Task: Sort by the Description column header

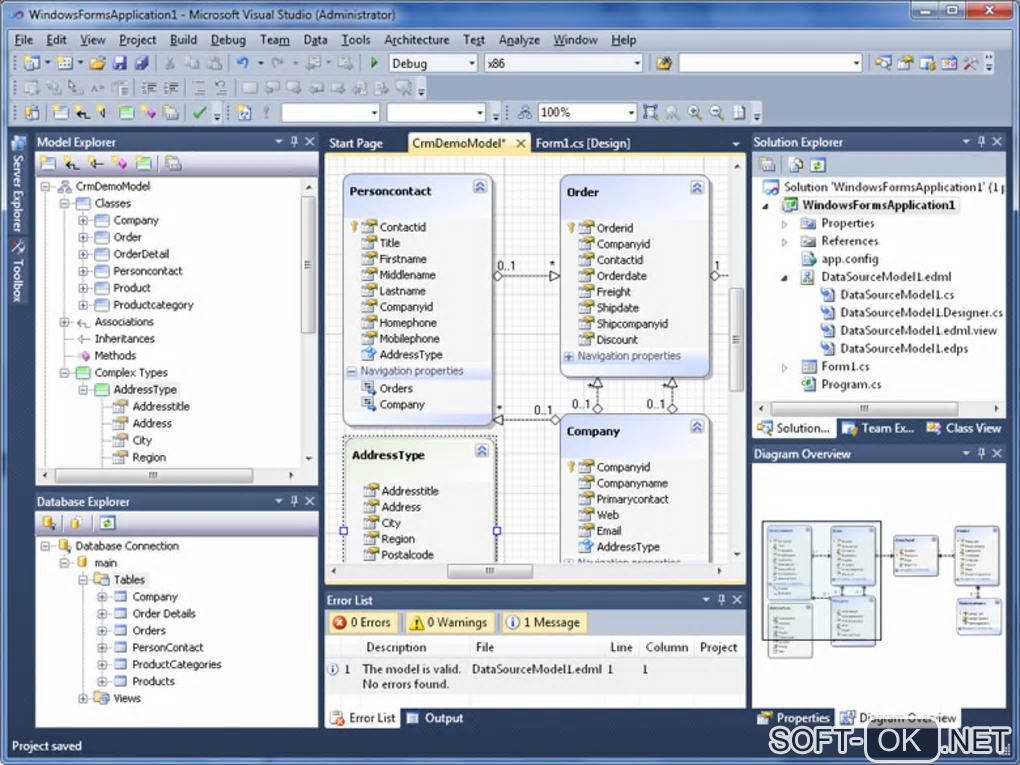Action: tap(396, 647)
